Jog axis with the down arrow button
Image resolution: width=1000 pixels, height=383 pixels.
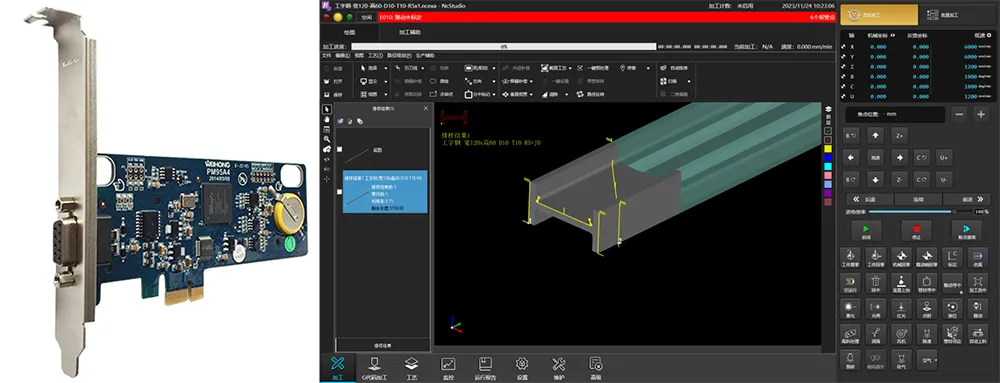tap(876, 180)
